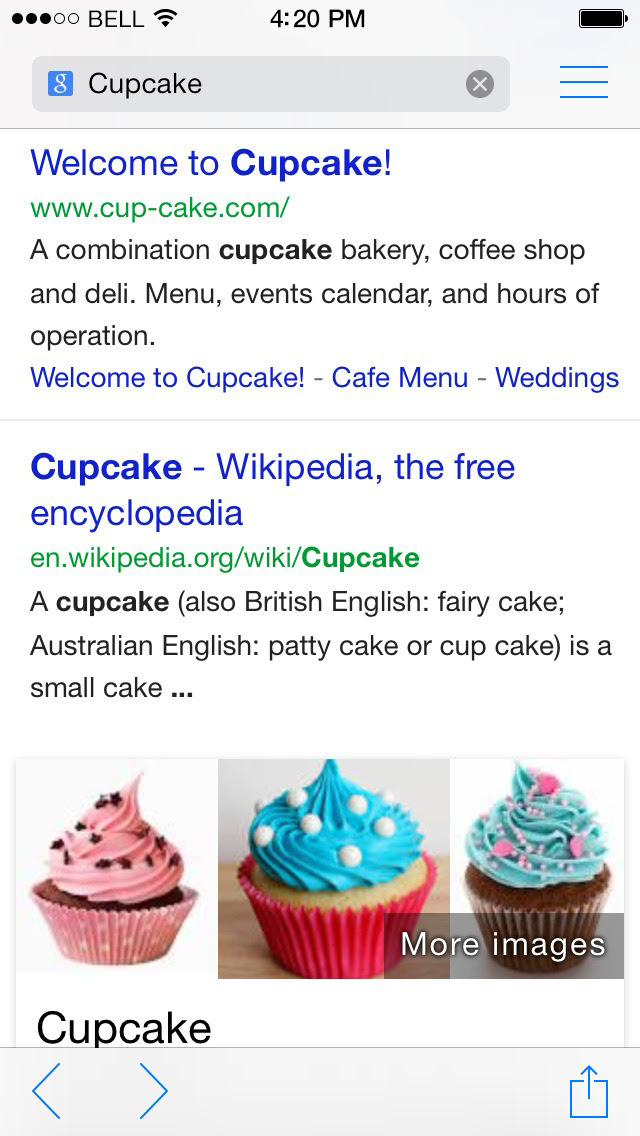Tap the battery indicator in status bar
640x1136 pixels.
pyautogui.click(x=602, y=19)
